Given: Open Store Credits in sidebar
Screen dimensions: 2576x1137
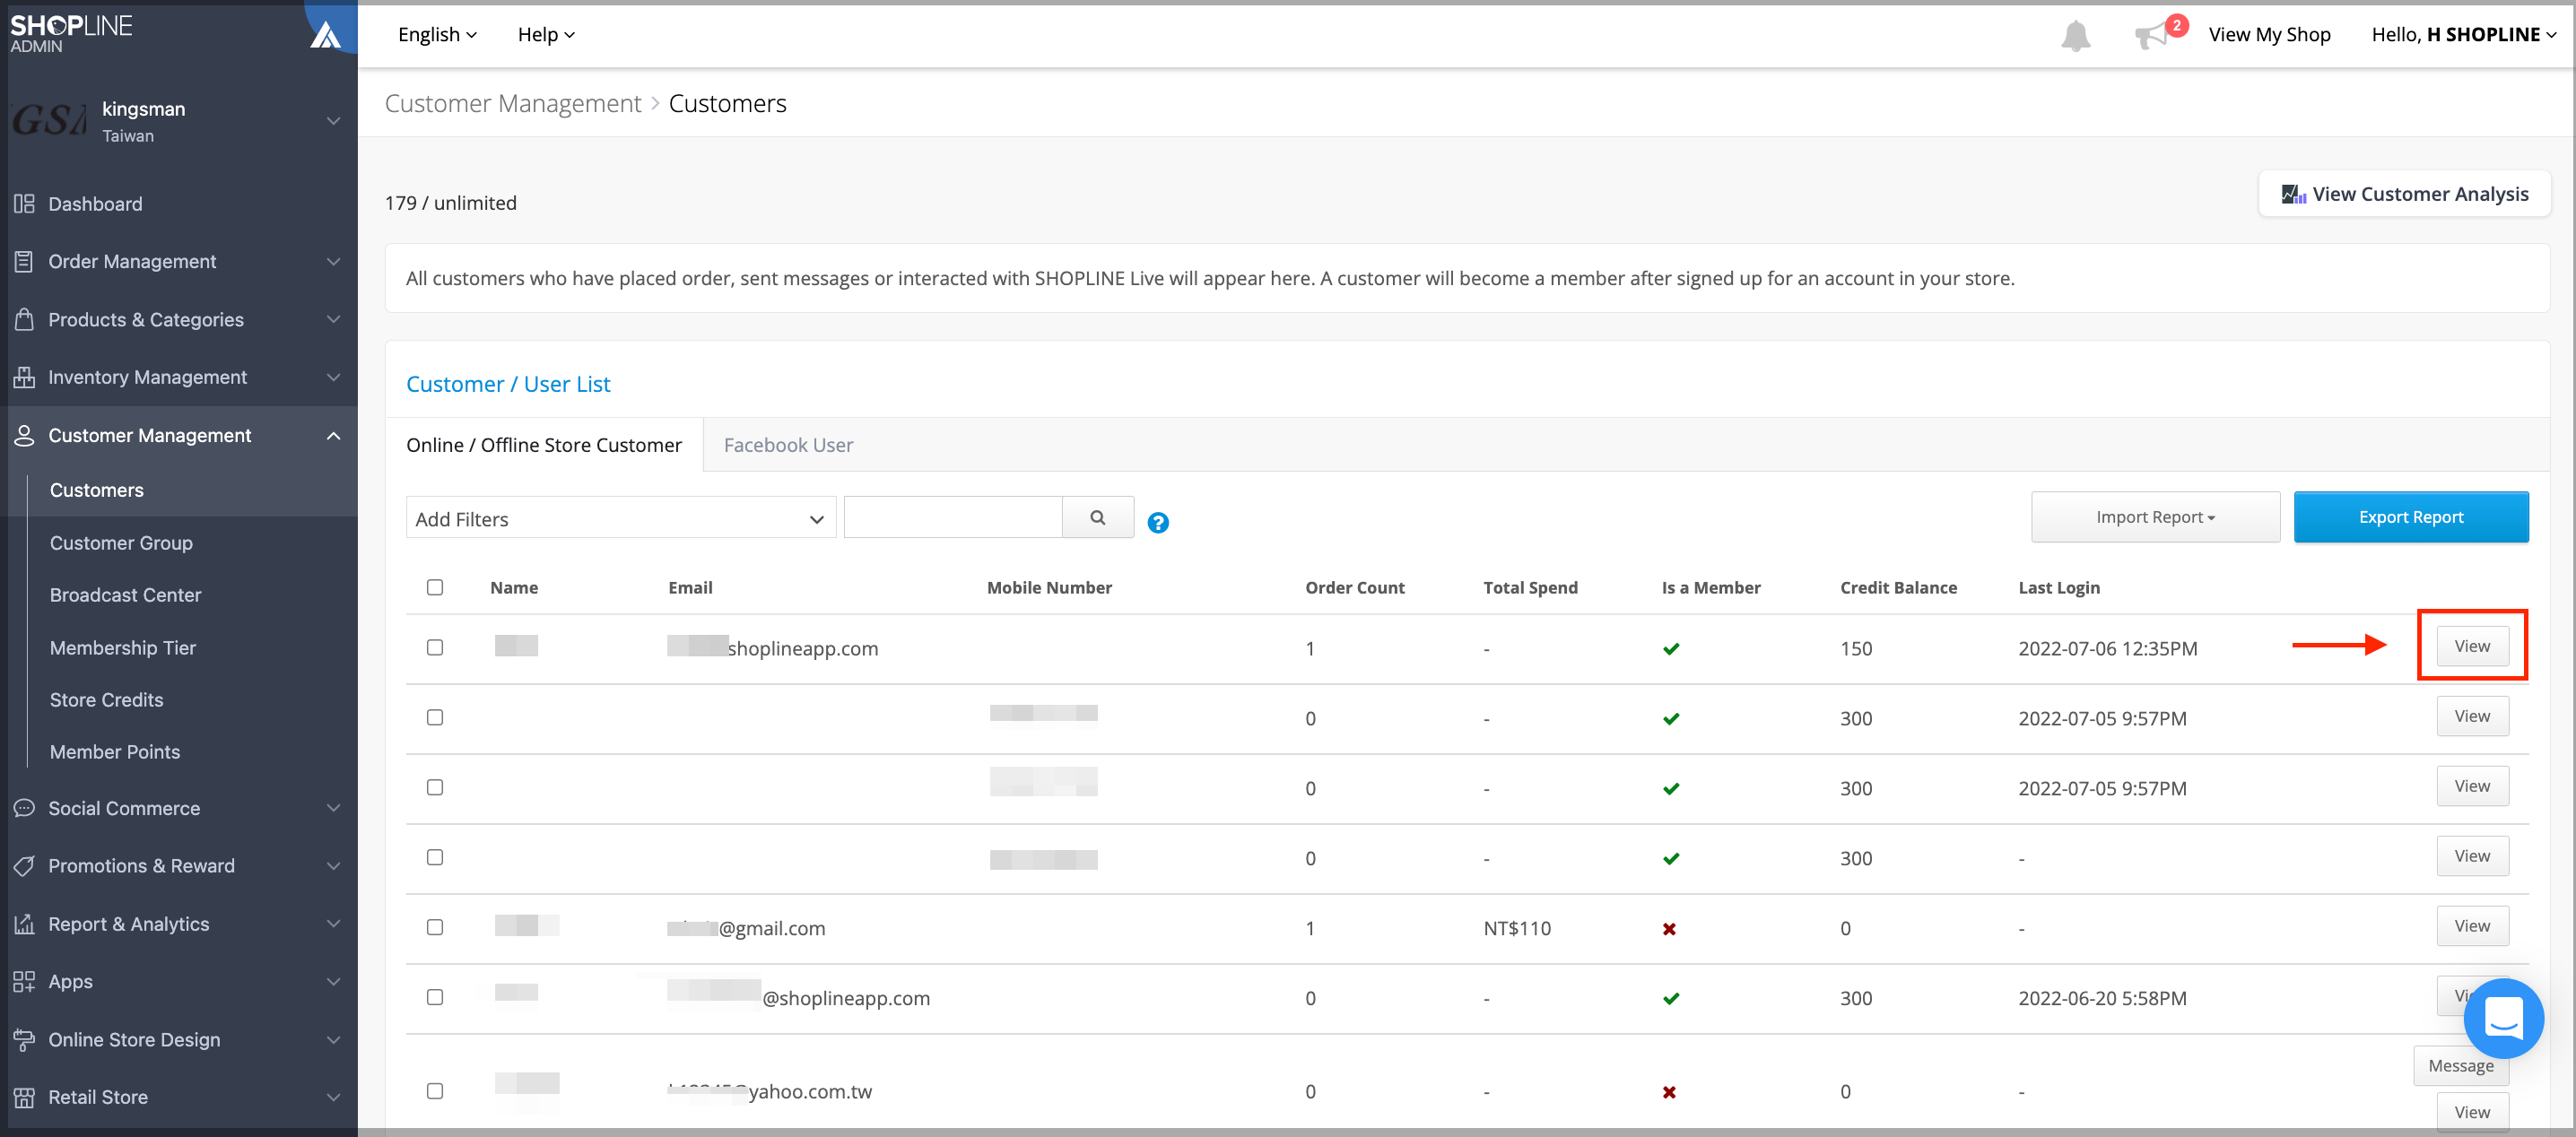Looking at the screenshot, I should 106,700.
